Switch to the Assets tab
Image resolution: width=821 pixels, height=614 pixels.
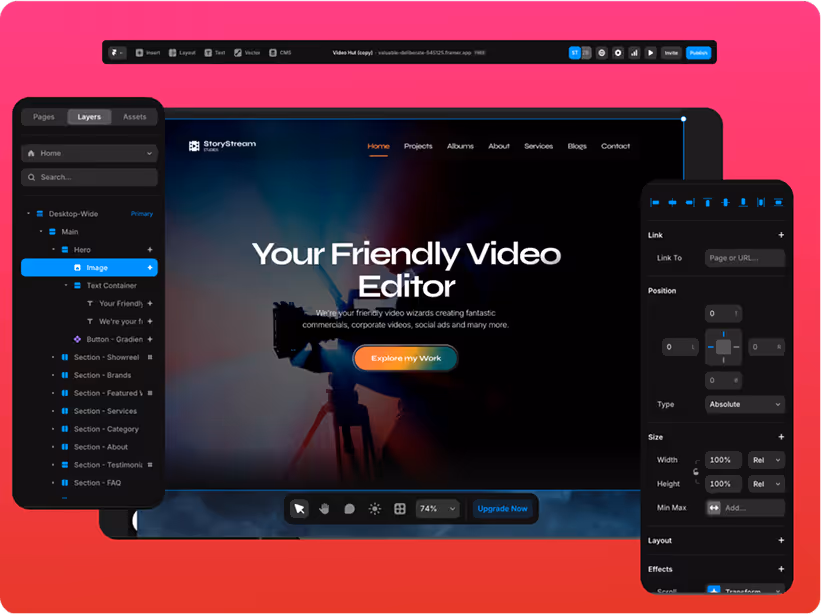pyautogui.click(x=135, y=117)
